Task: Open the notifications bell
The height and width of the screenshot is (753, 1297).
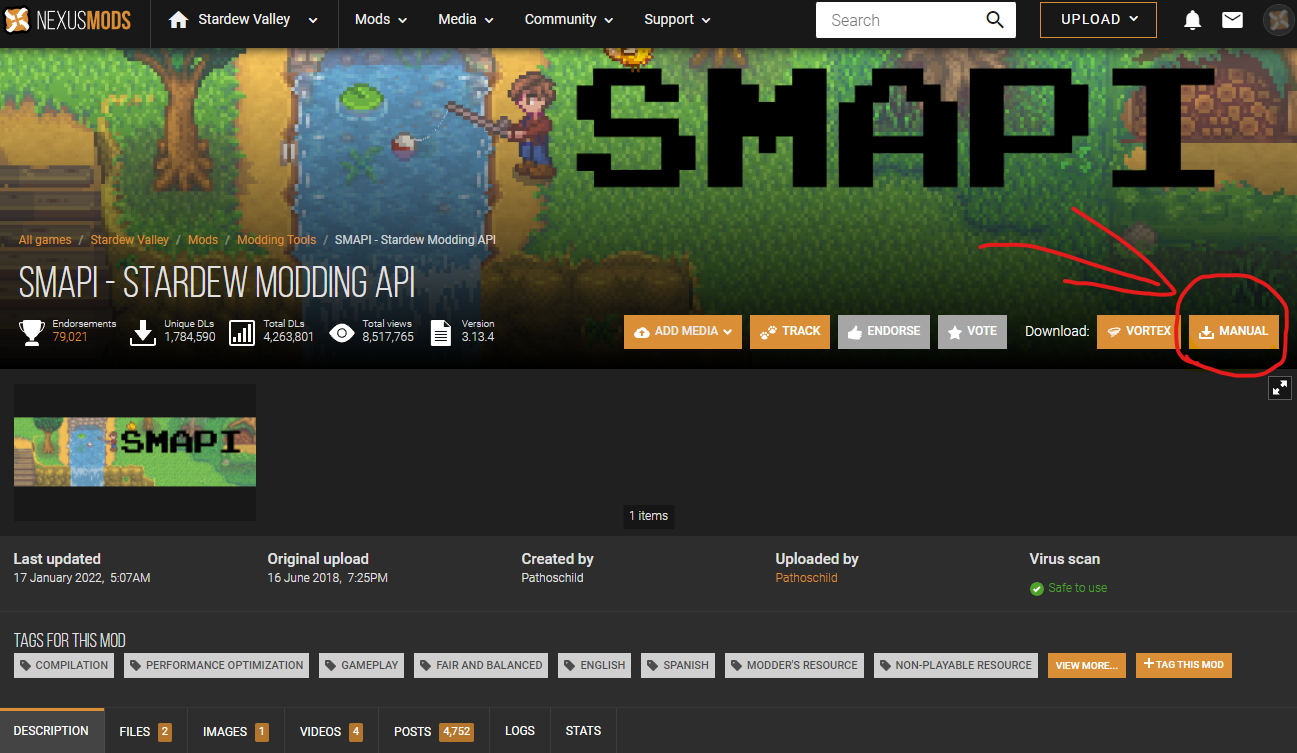Action: (x=1192, y=20)
